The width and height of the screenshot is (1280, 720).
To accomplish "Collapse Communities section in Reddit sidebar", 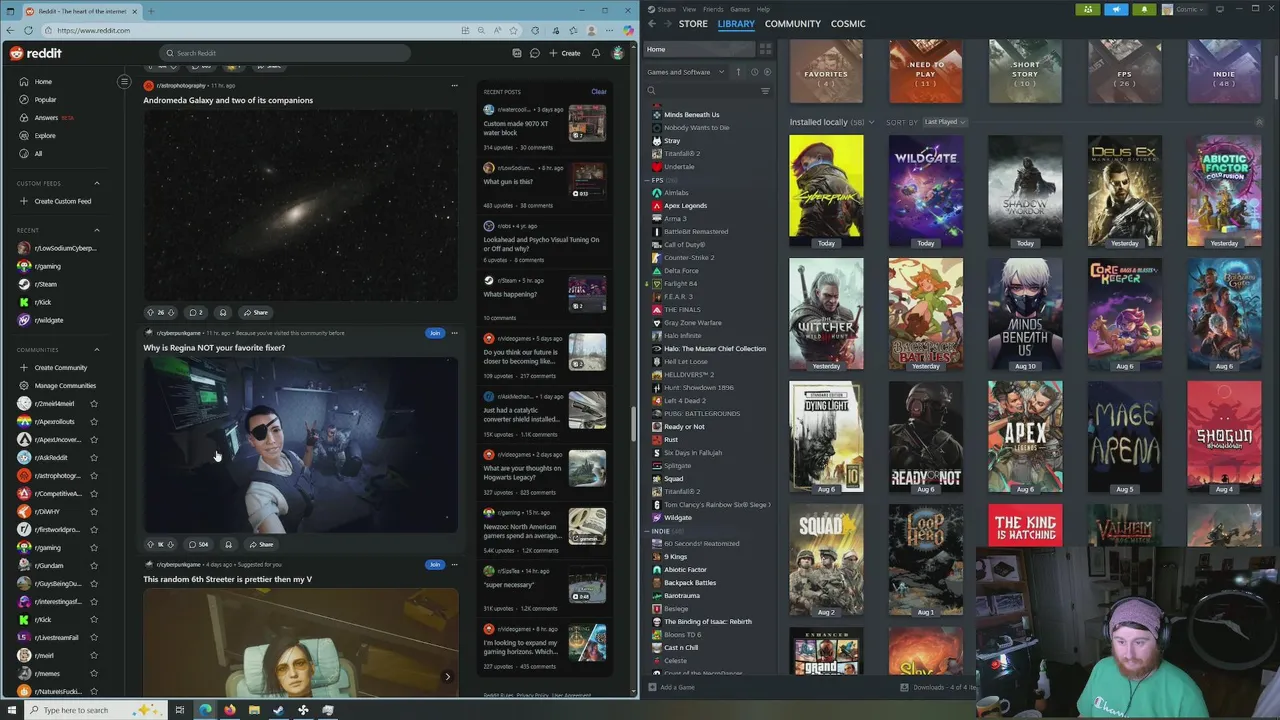I will 97,350.
